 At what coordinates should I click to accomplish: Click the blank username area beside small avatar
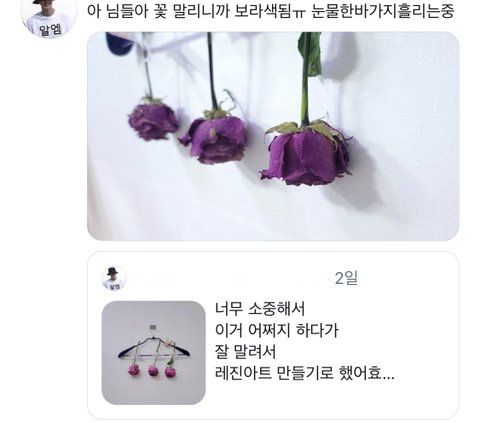pos(230,278)
